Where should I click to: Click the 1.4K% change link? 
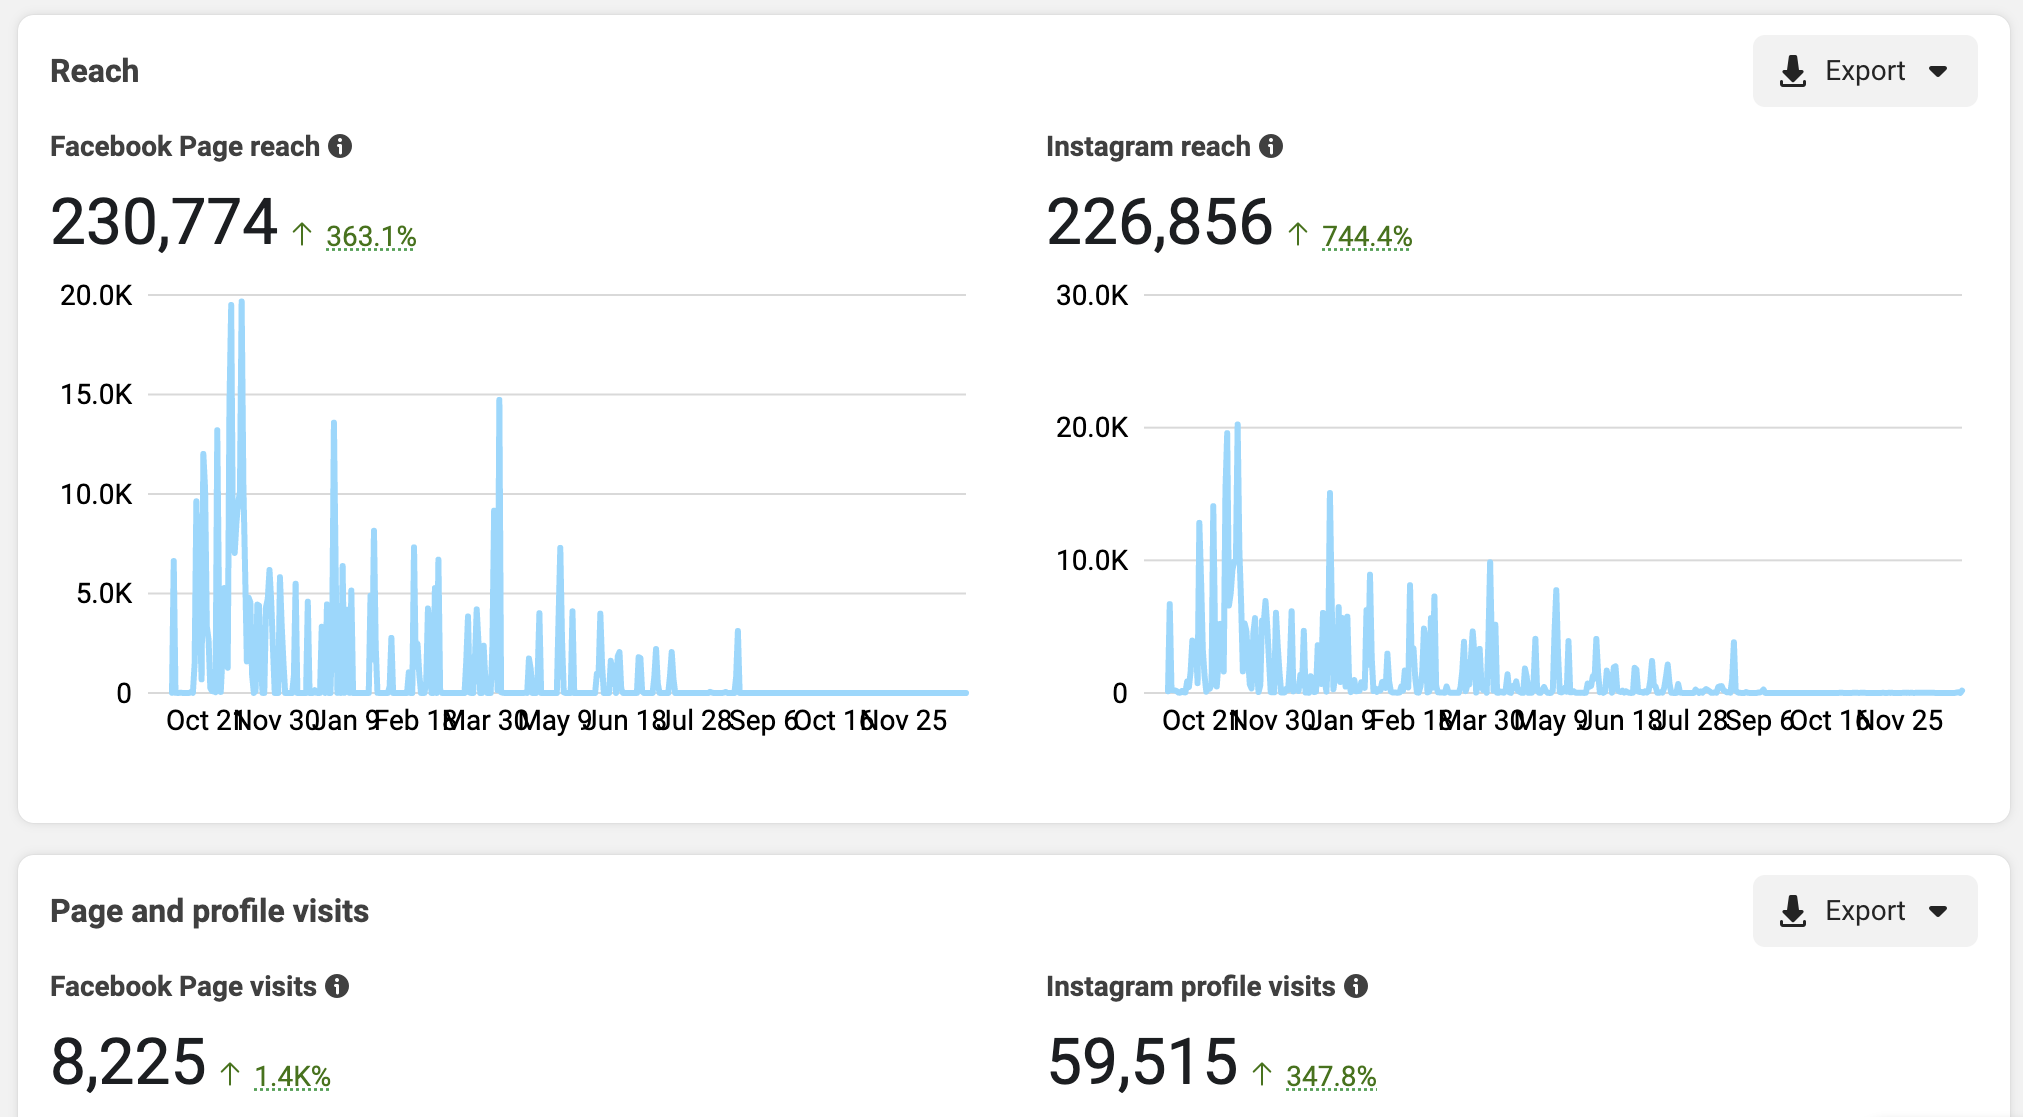click(292, 1077)
